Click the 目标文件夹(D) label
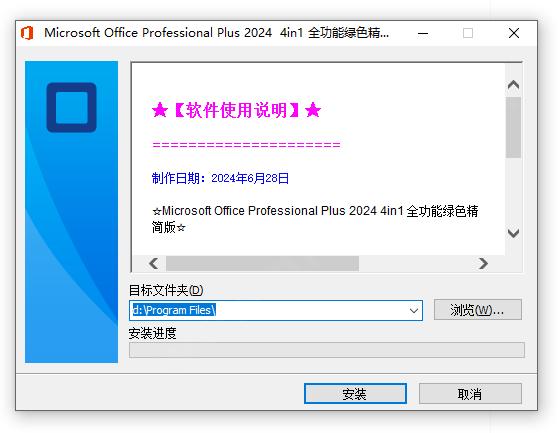 166,290
